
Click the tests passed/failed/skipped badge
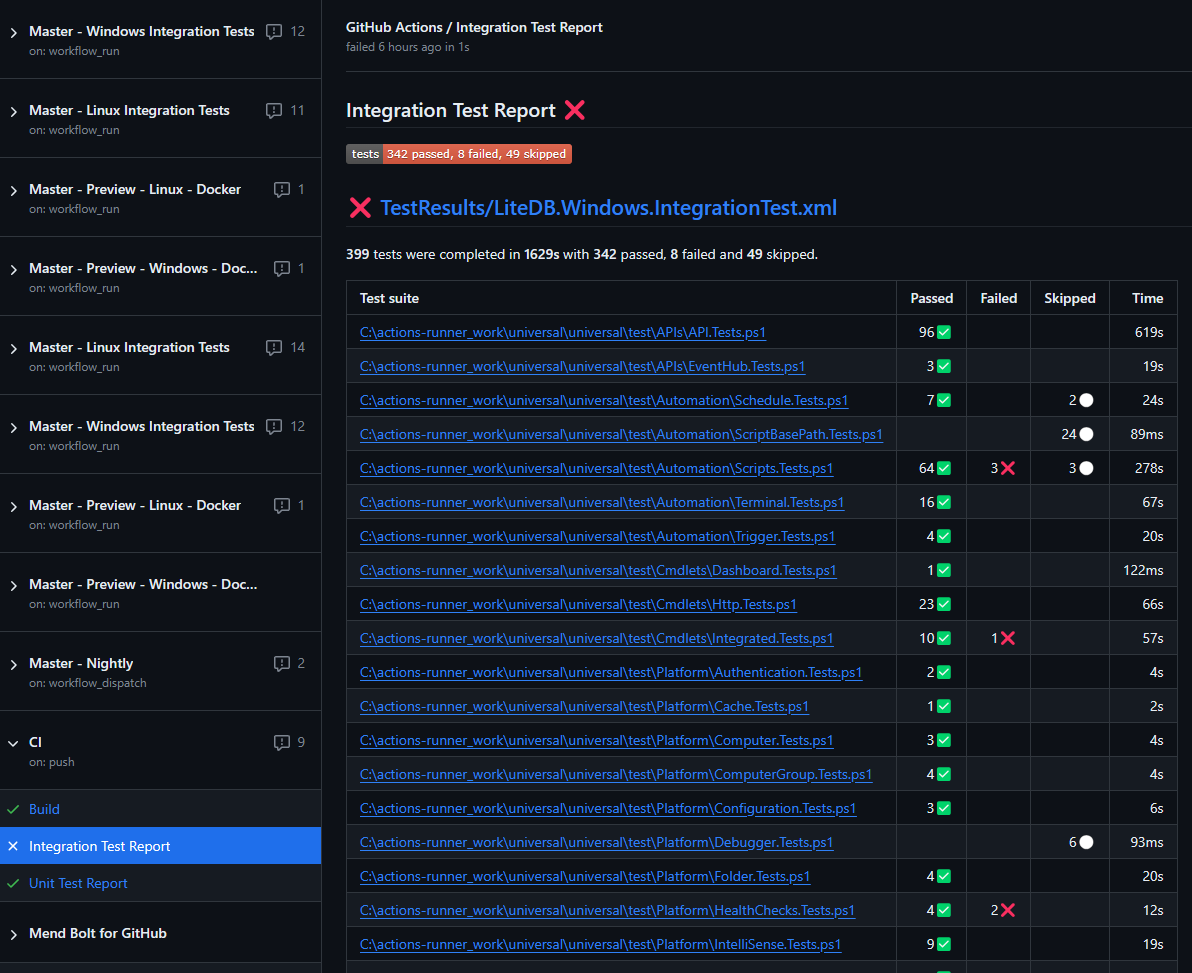tap(459, 154)
